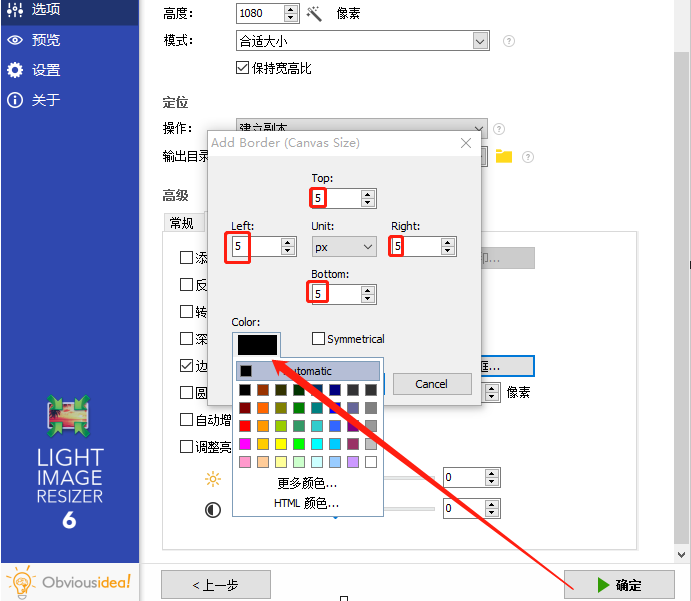Click the Bottom border input field

tap(337, 294)
